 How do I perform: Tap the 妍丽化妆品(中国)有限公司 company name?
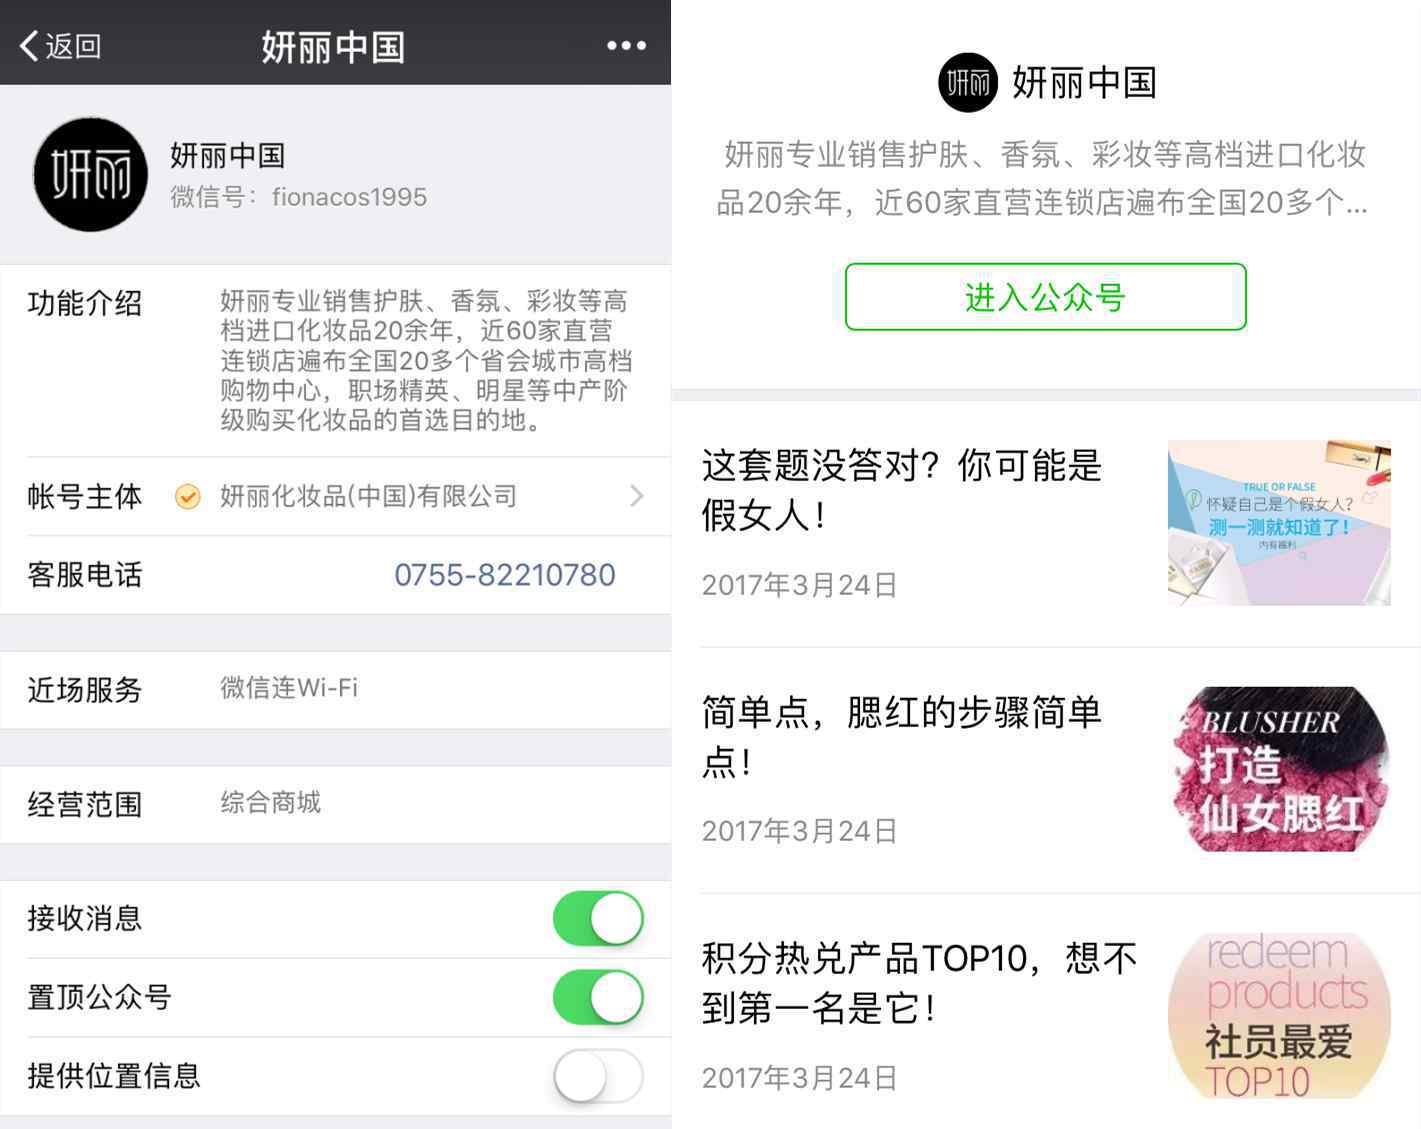pyautogui.click(x=368, y=496)
